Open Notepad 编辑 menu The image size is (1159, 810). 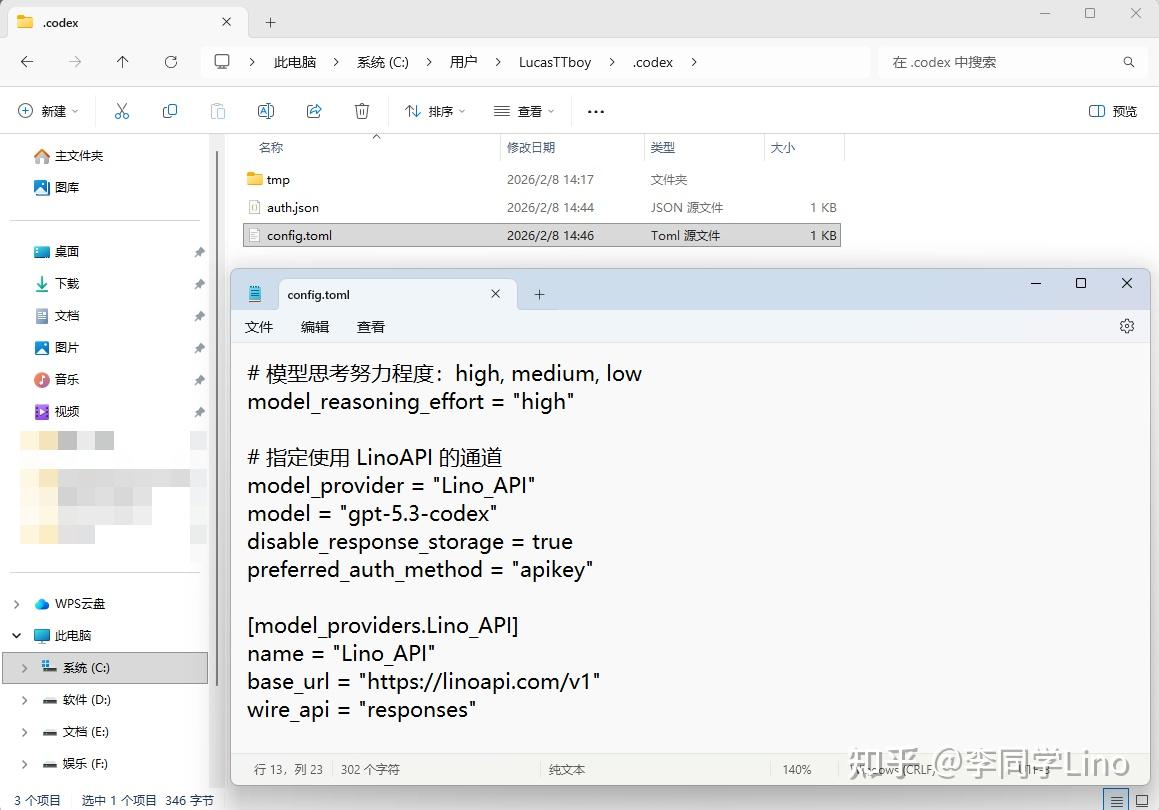[315, 327]
